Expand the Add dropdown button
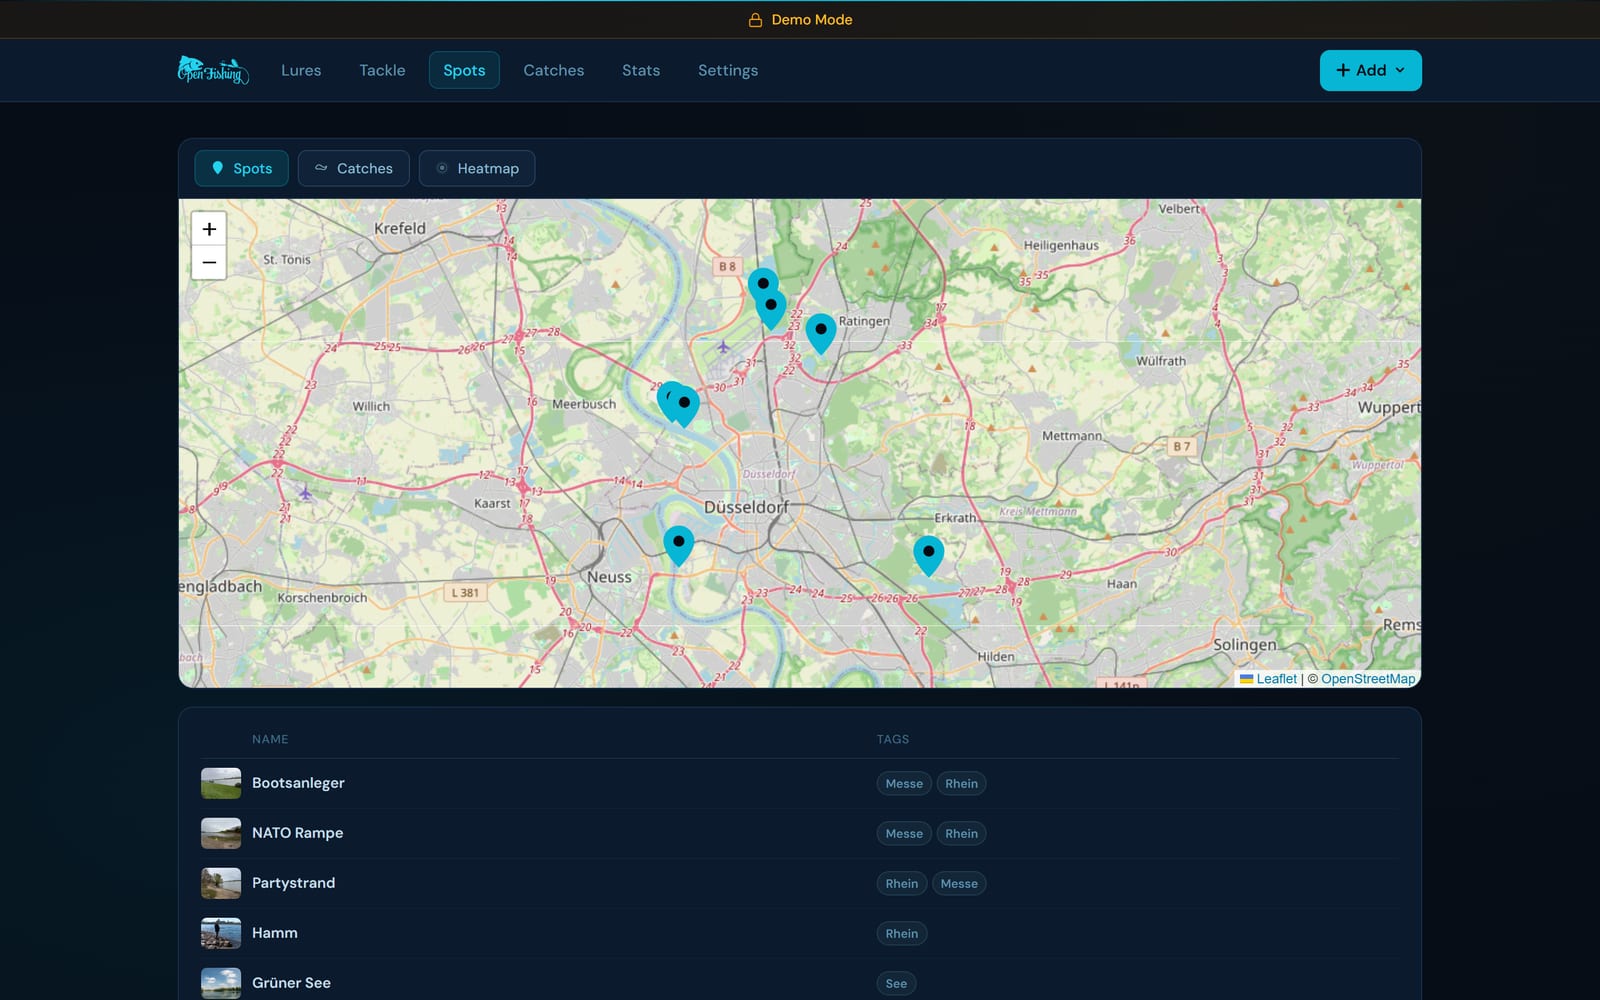The width and height of the screenshot is (1600, 1000). pos(1370,70)
